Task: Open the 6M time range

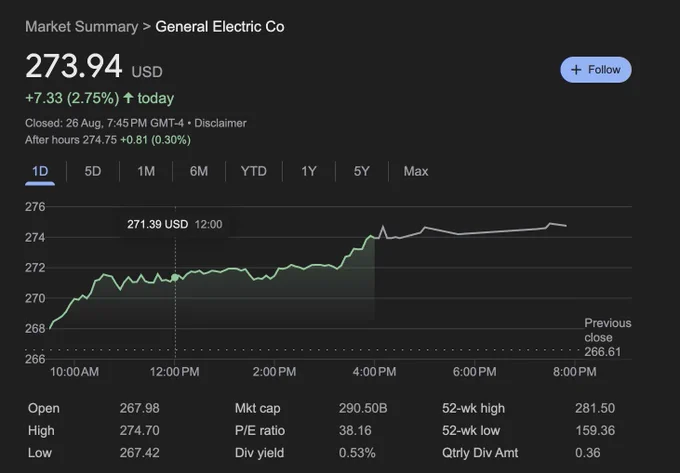Action: tap(199, 171)
